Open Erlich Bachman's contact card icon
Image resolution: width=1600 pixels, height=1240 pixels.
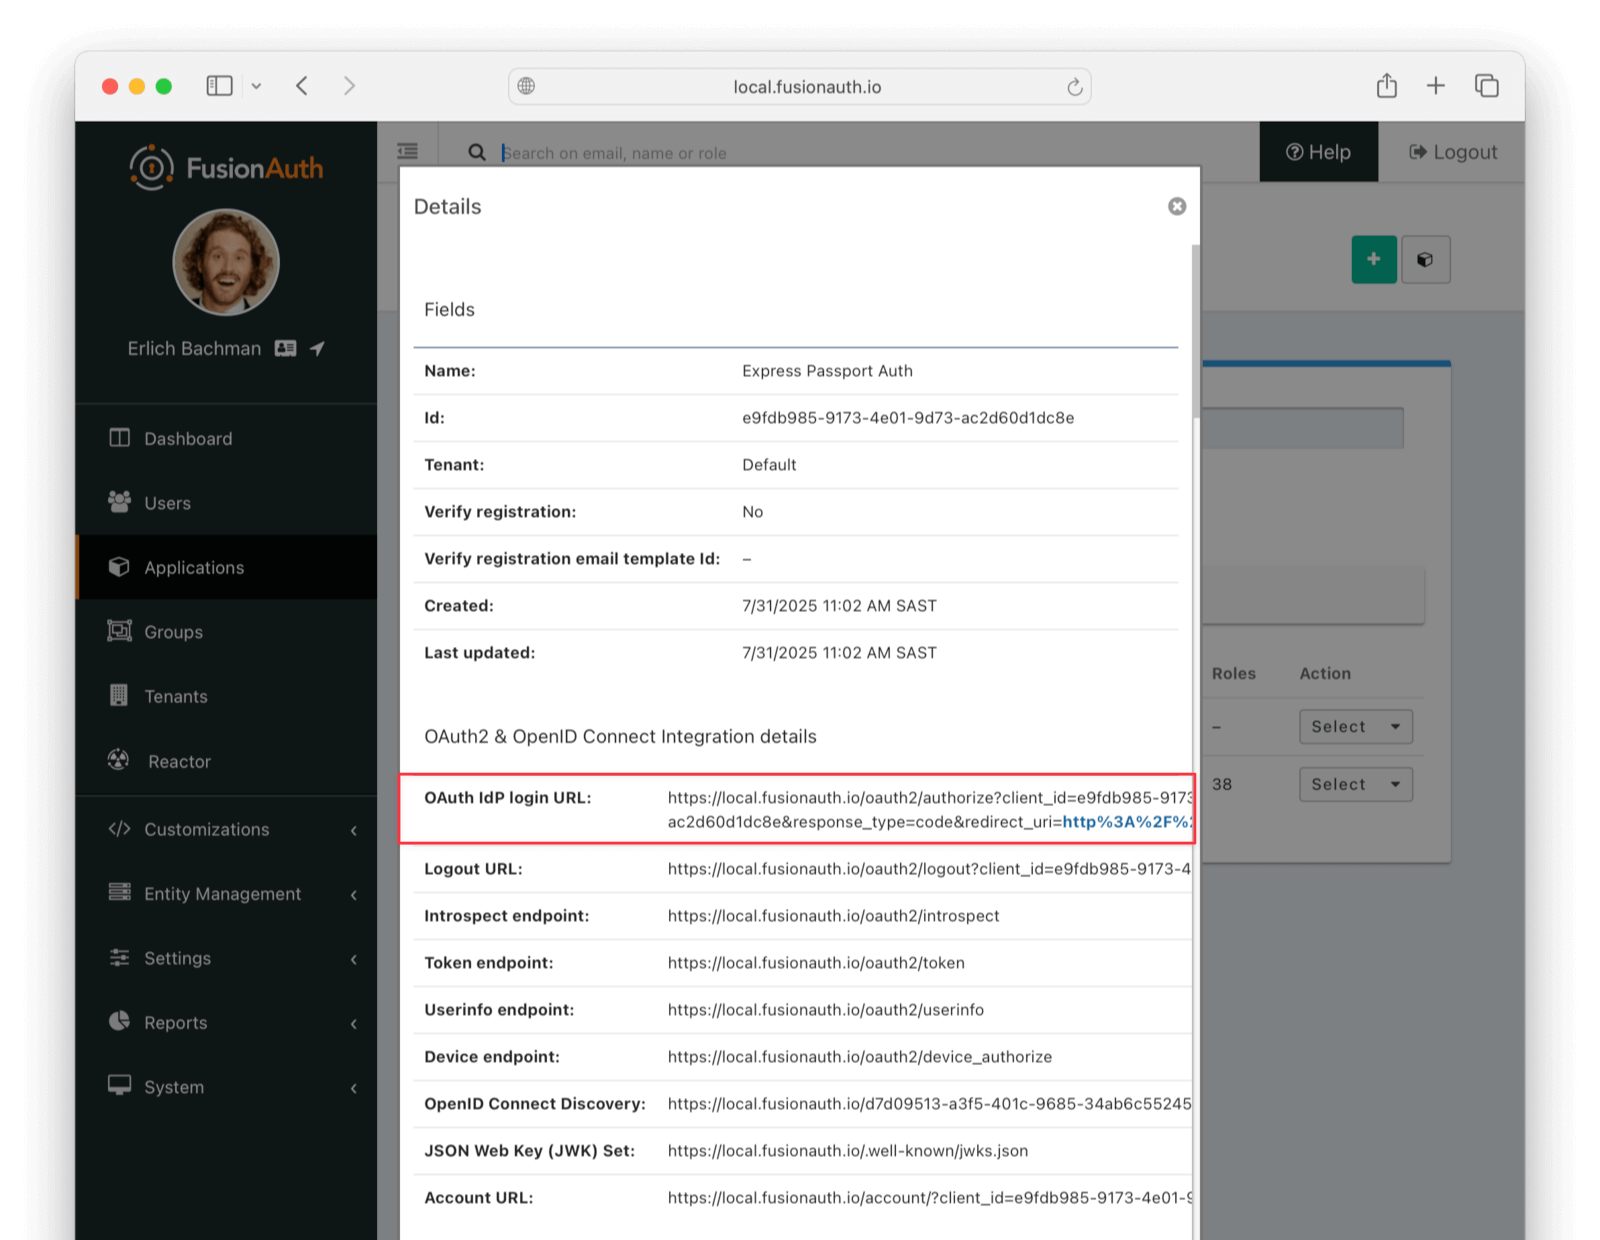click(x=286, y=348)
